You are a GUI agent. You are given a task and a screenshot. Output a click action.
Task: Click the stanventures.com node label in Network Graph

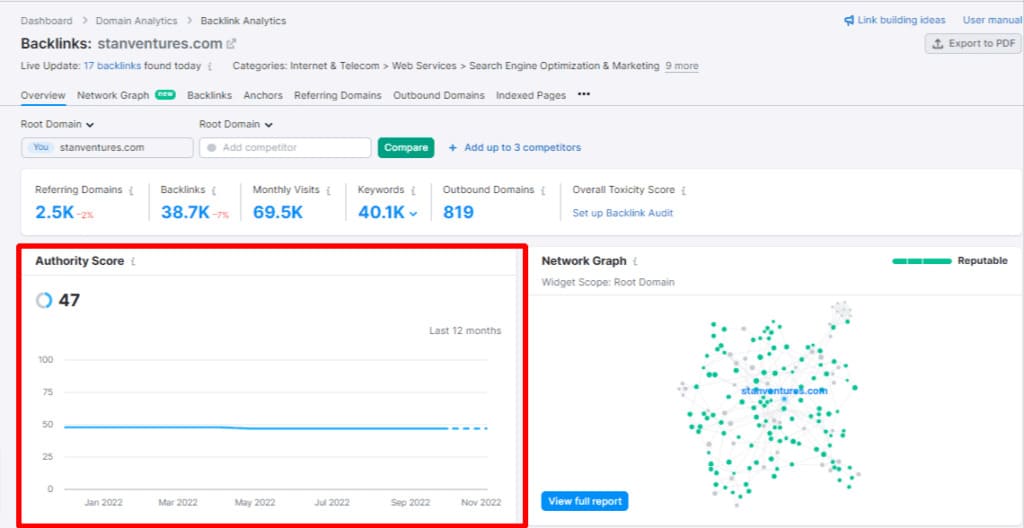point(784,391)
